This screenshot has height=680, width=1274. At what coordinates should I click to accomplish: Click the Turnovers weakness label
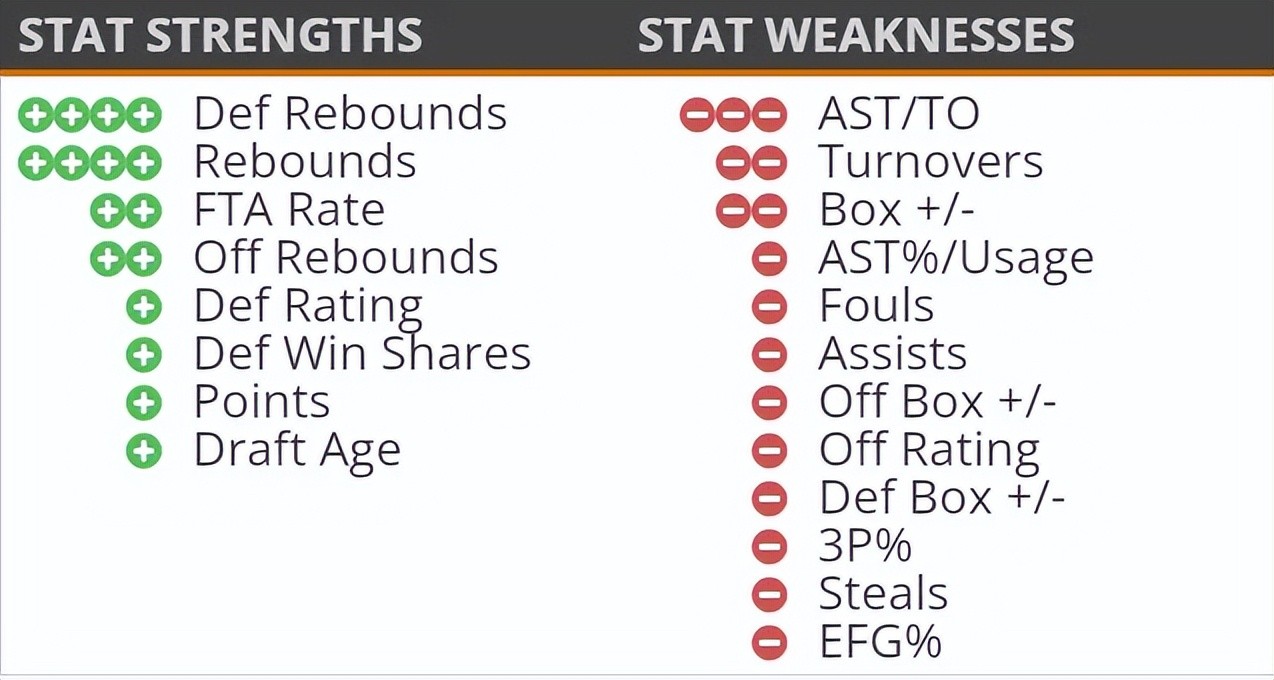pos(930,163)
